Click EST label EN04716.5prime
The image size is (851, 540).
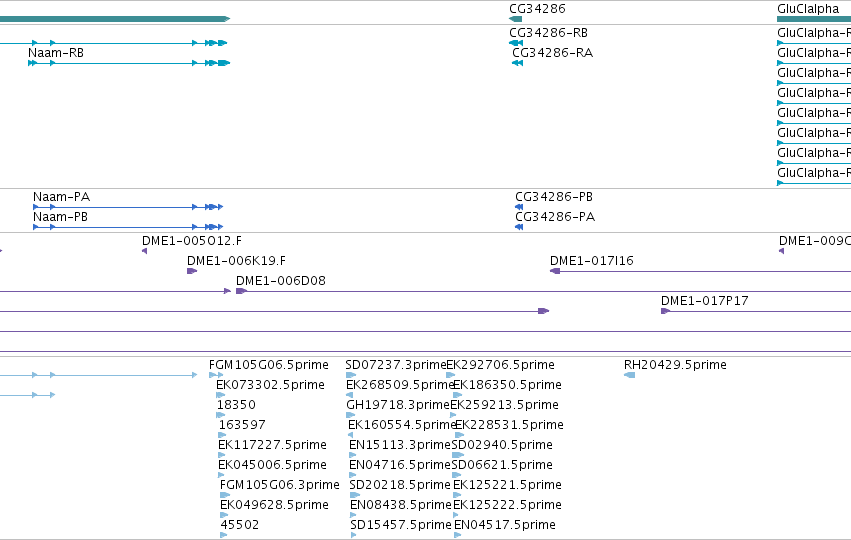tap(400, 465)
